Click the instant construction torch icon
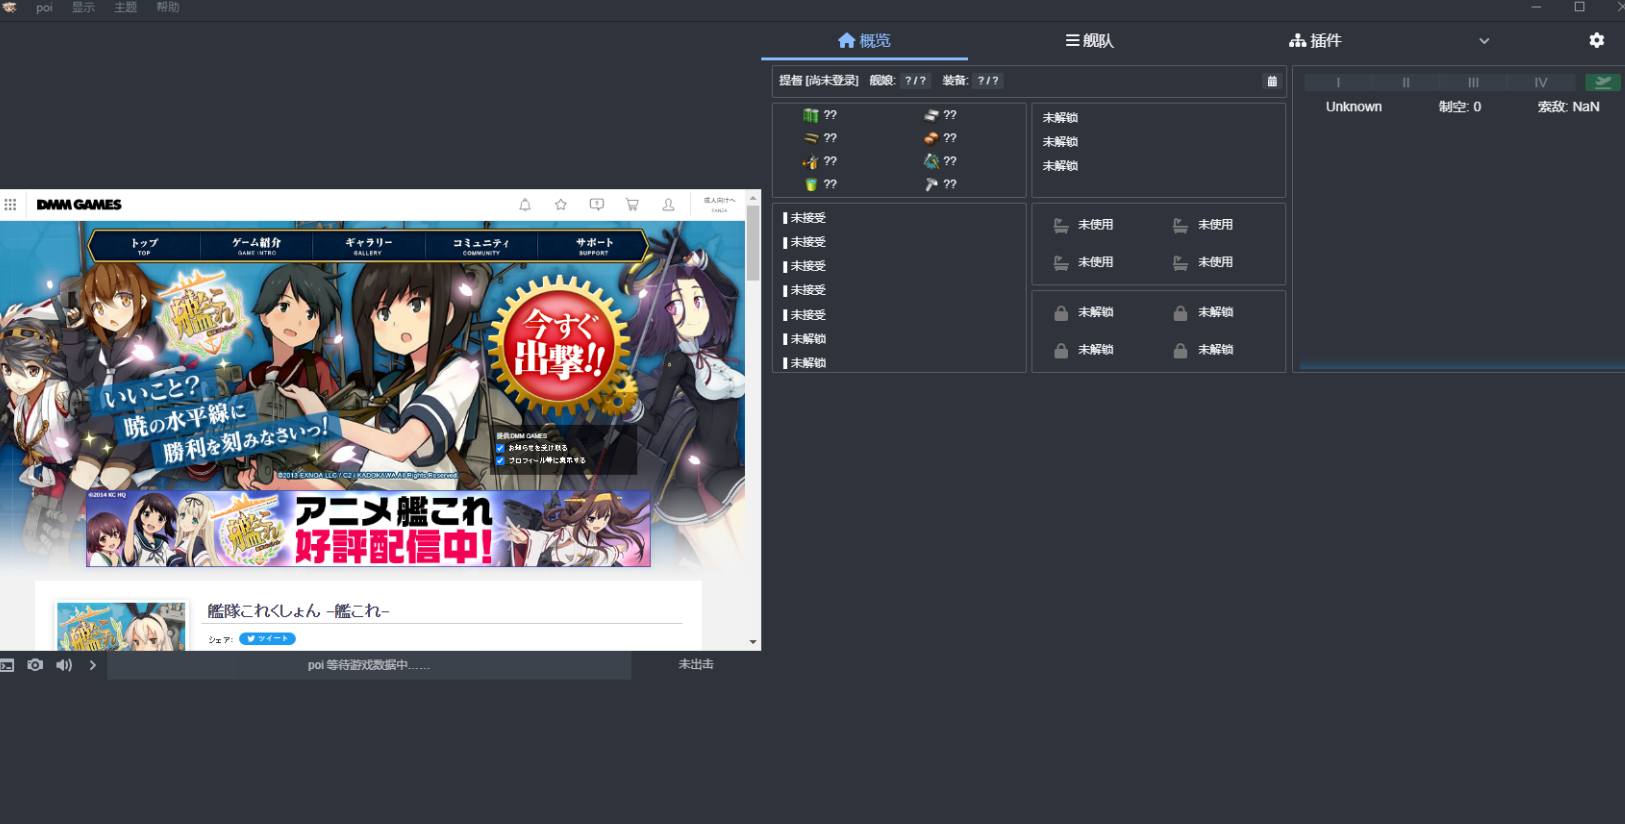The height and width of the screenshot is (824, 1625). point(811,161)
